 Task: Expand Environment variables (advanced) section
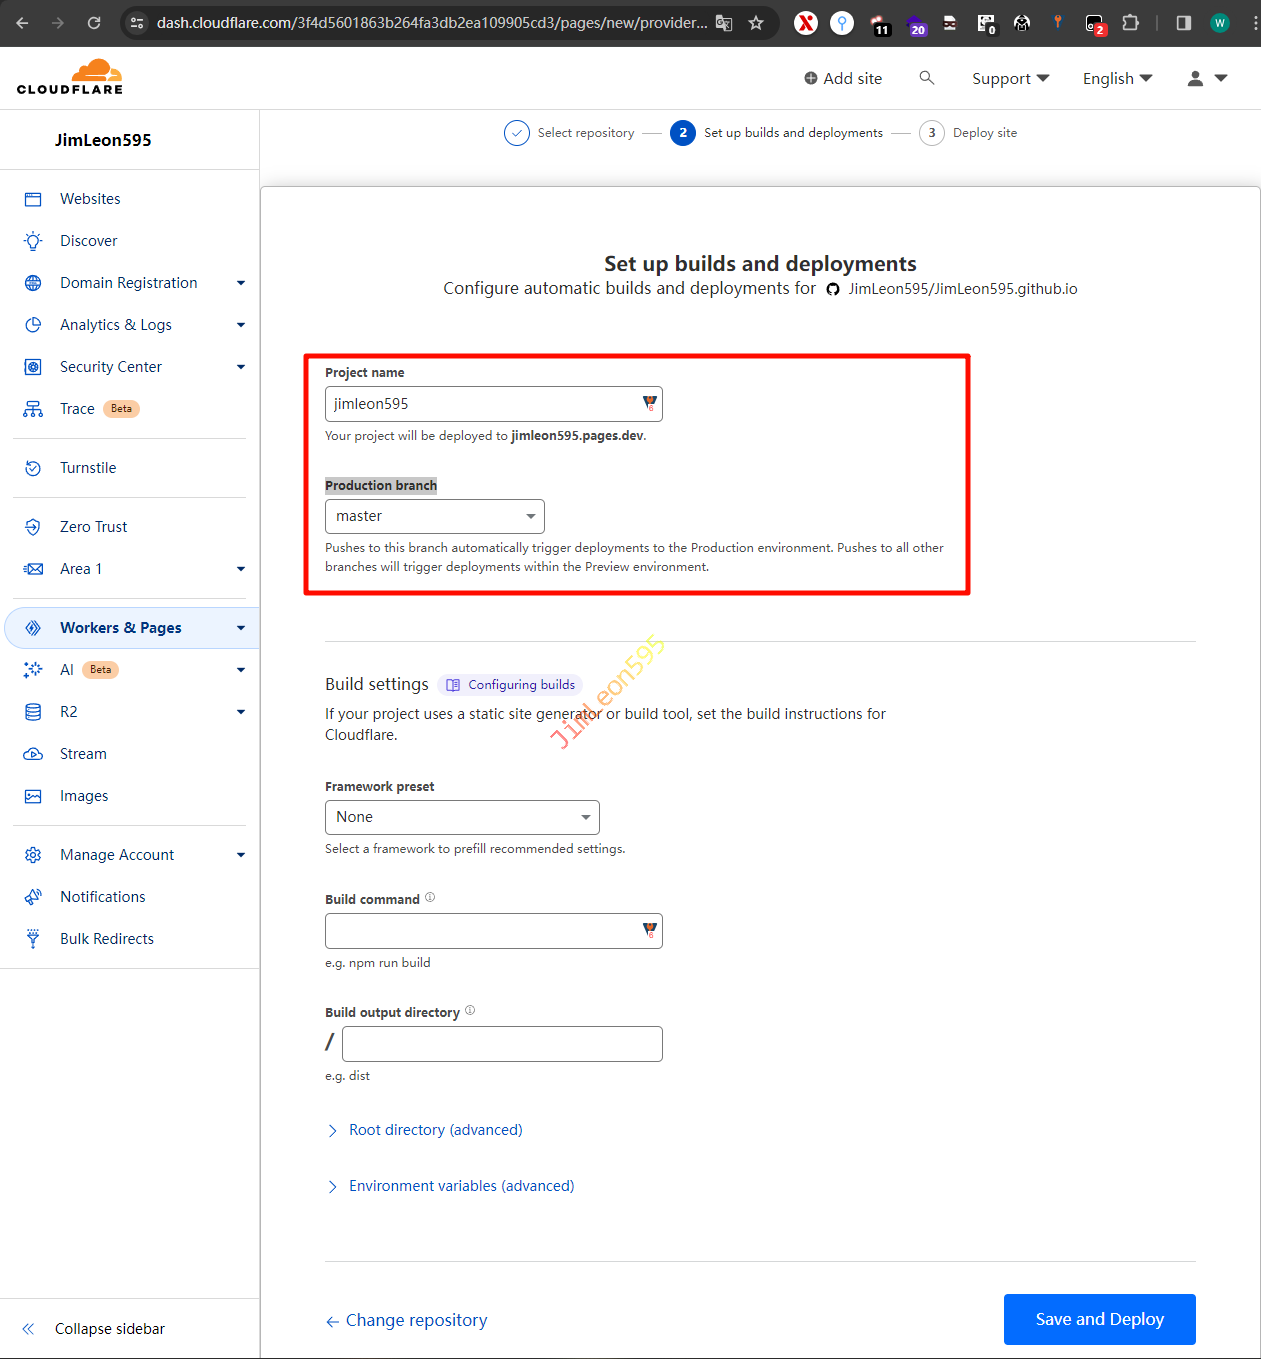[461, 1186]
